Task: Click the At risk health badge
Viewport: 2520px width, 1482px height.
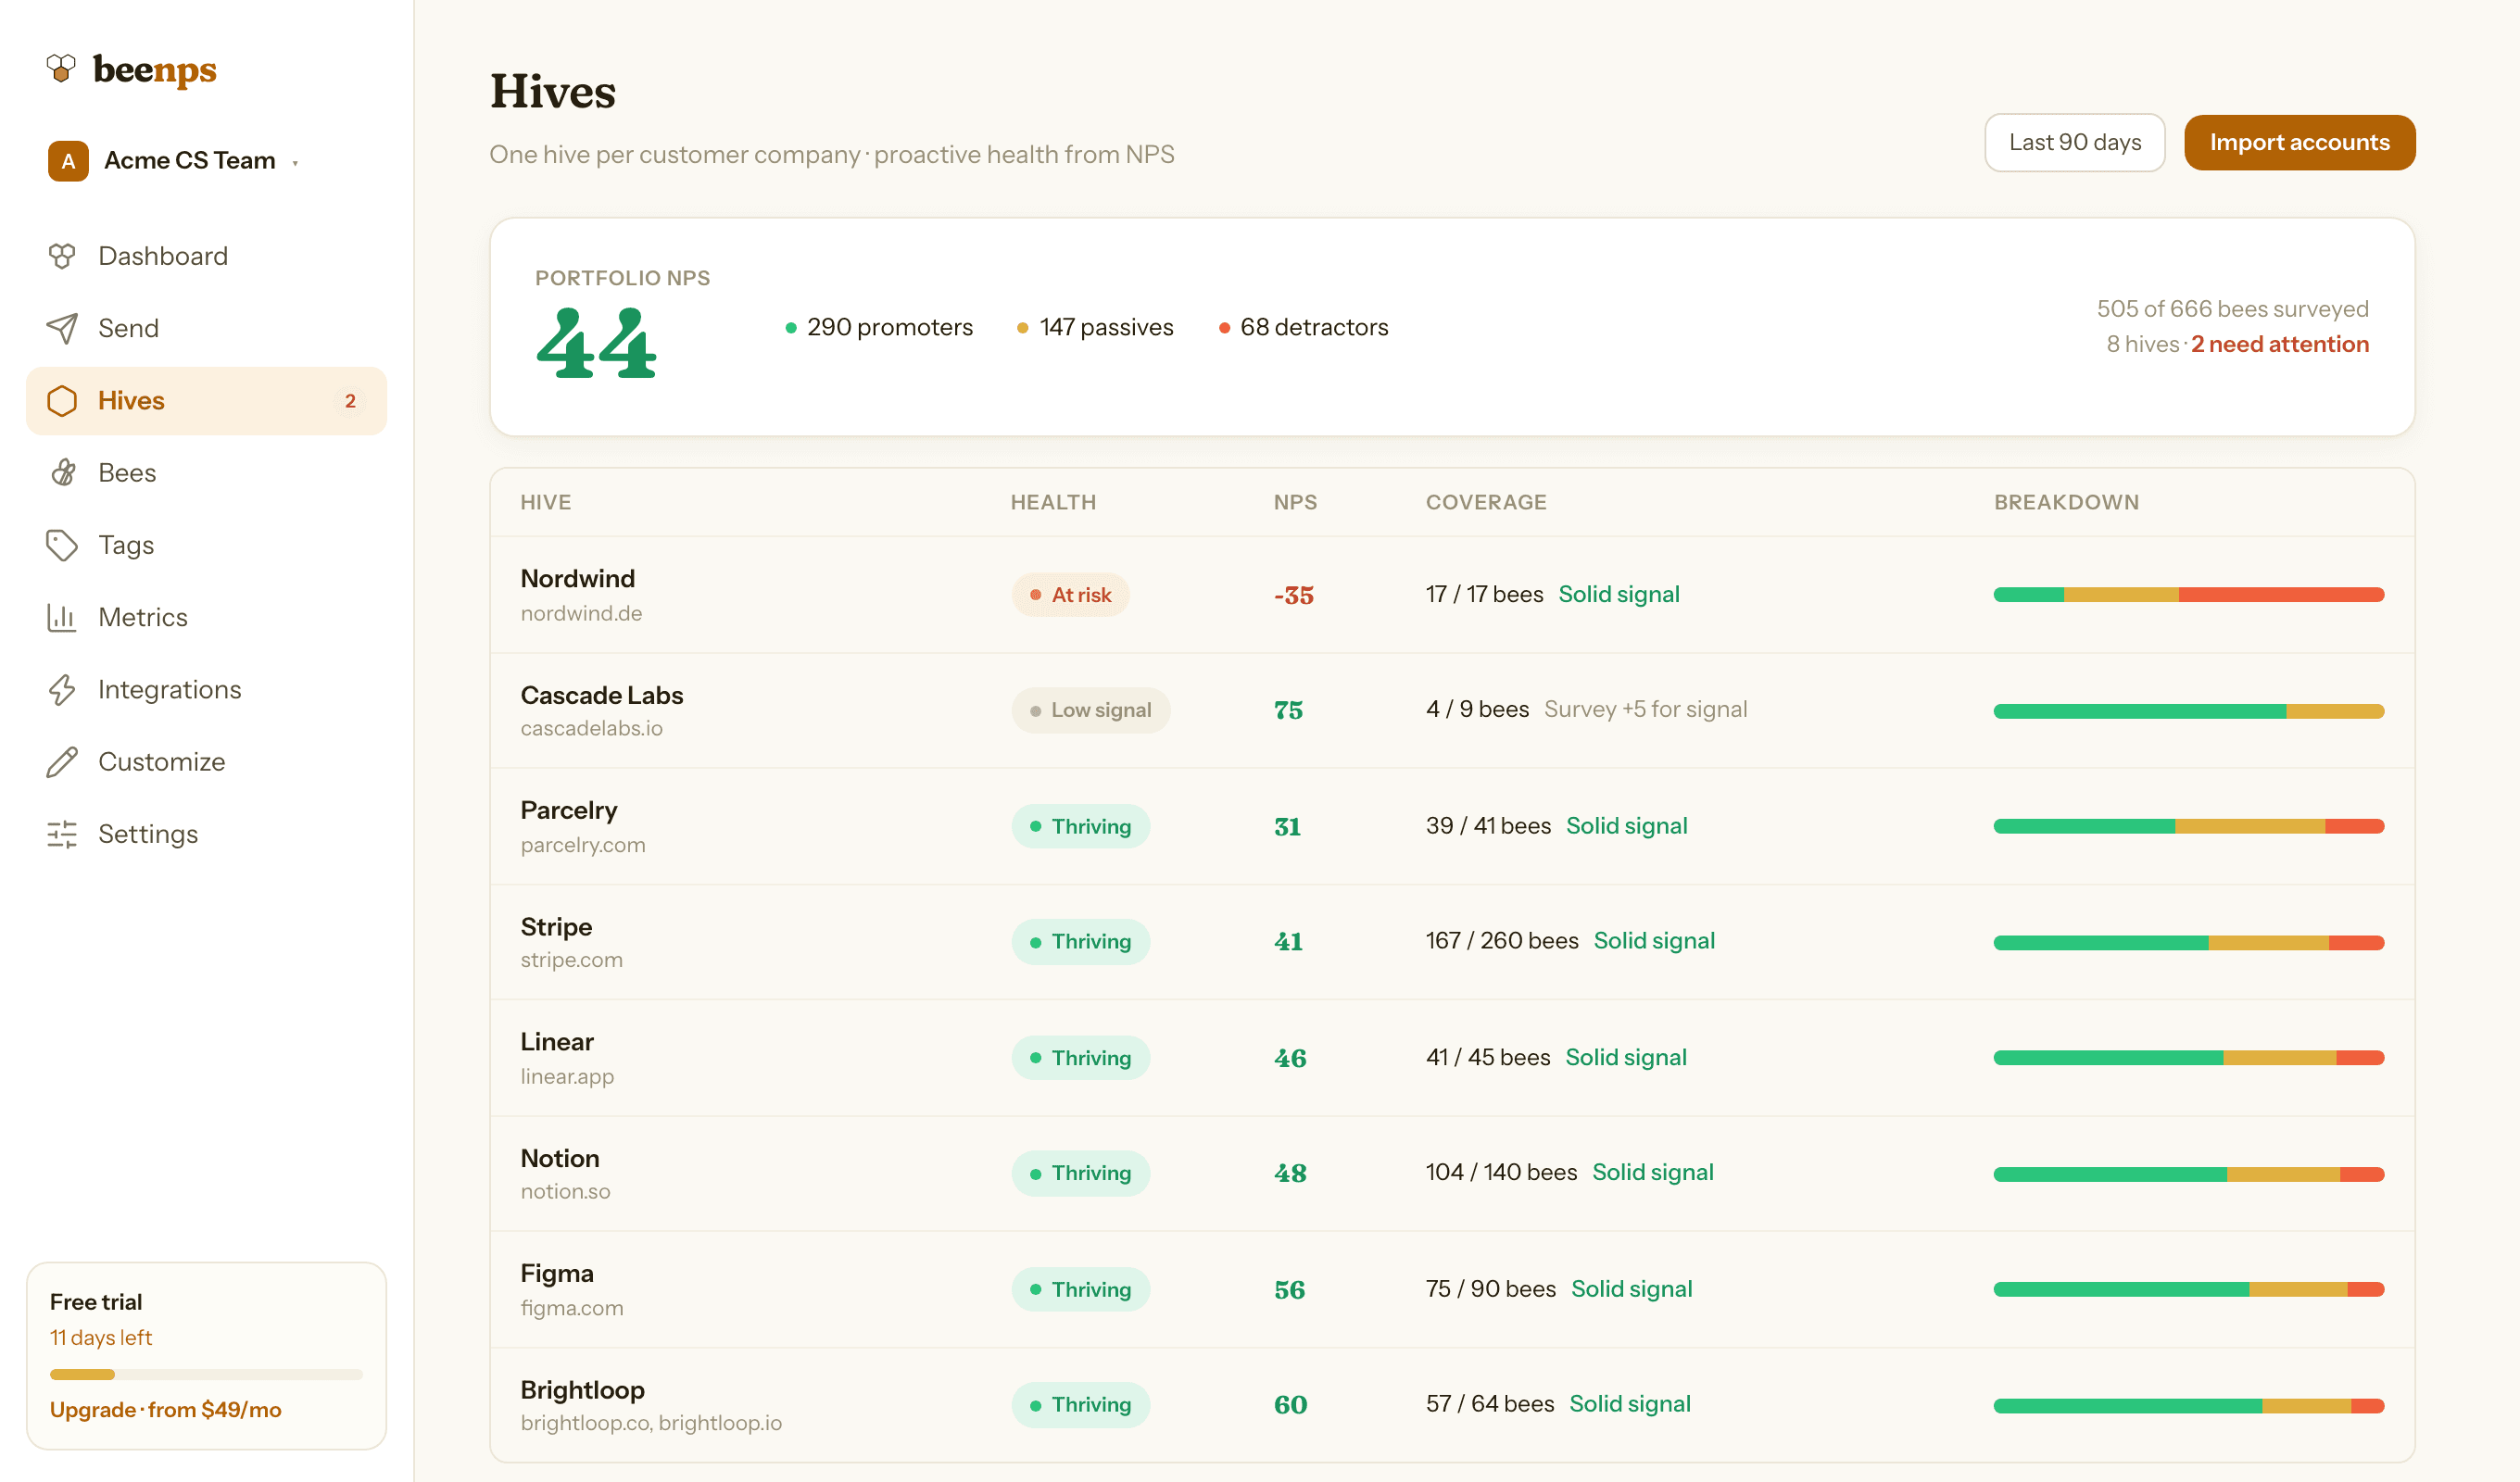Action: (1070, 595)
